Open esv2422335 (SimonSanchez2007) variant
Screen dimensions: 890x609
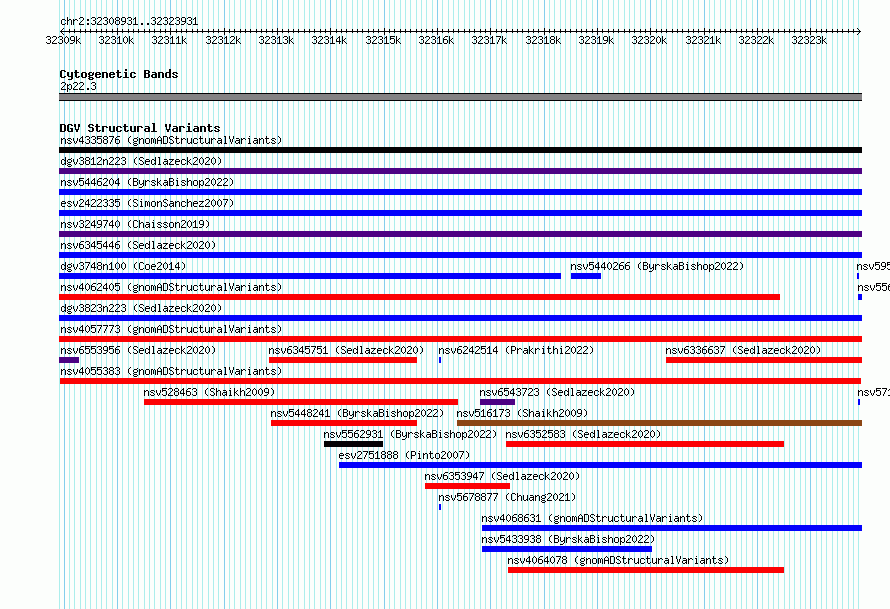(x=147, y=203)
